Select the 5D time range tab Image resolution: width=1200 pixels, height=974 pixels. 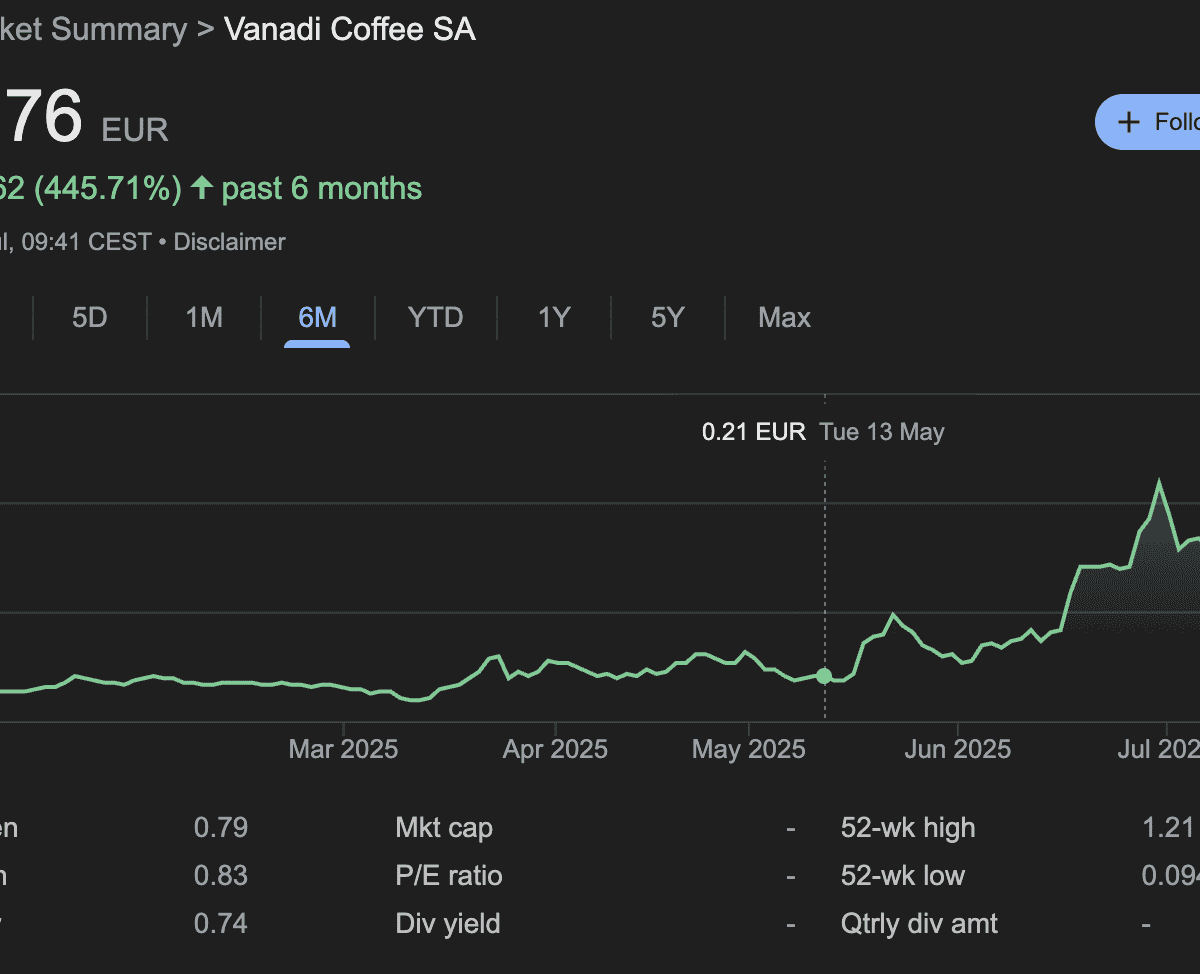point(90,318)
